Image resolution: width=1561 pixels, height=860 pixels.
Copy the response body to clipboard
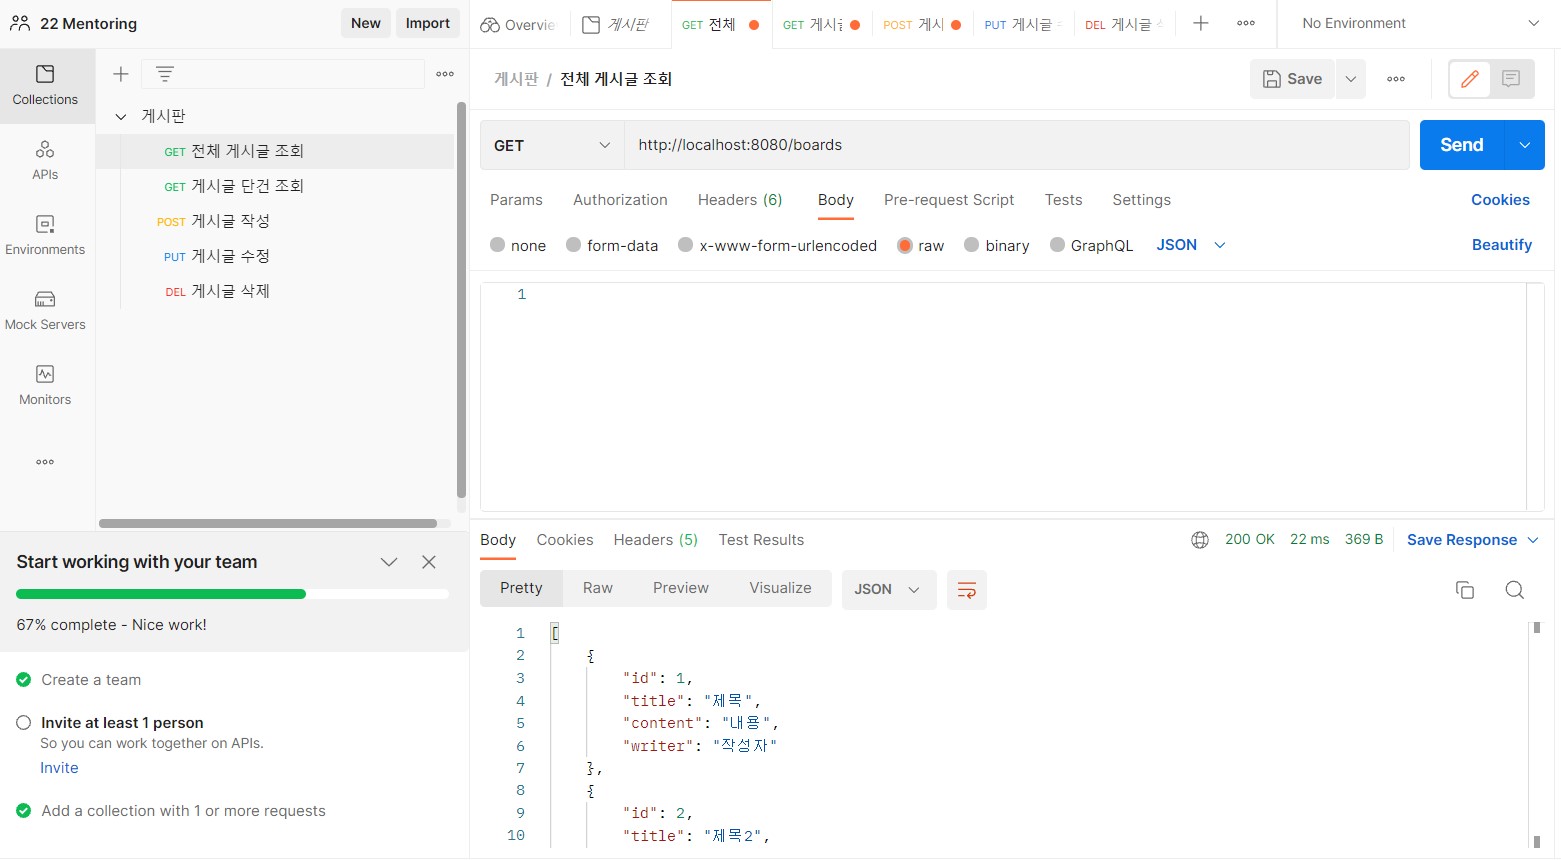click(x=1465, y=590)
